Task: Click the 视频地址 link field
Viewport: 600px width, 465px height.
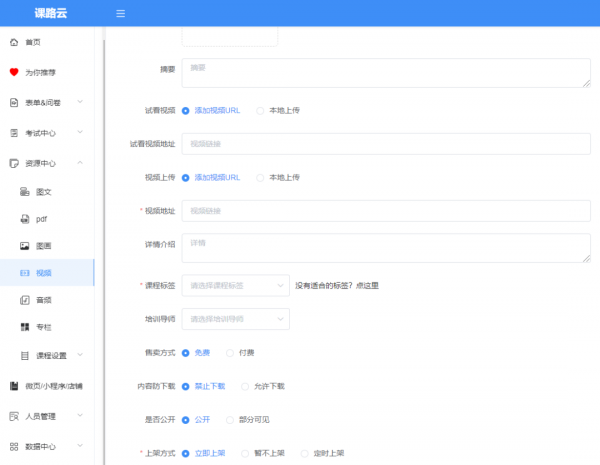Action: (386, 211)
